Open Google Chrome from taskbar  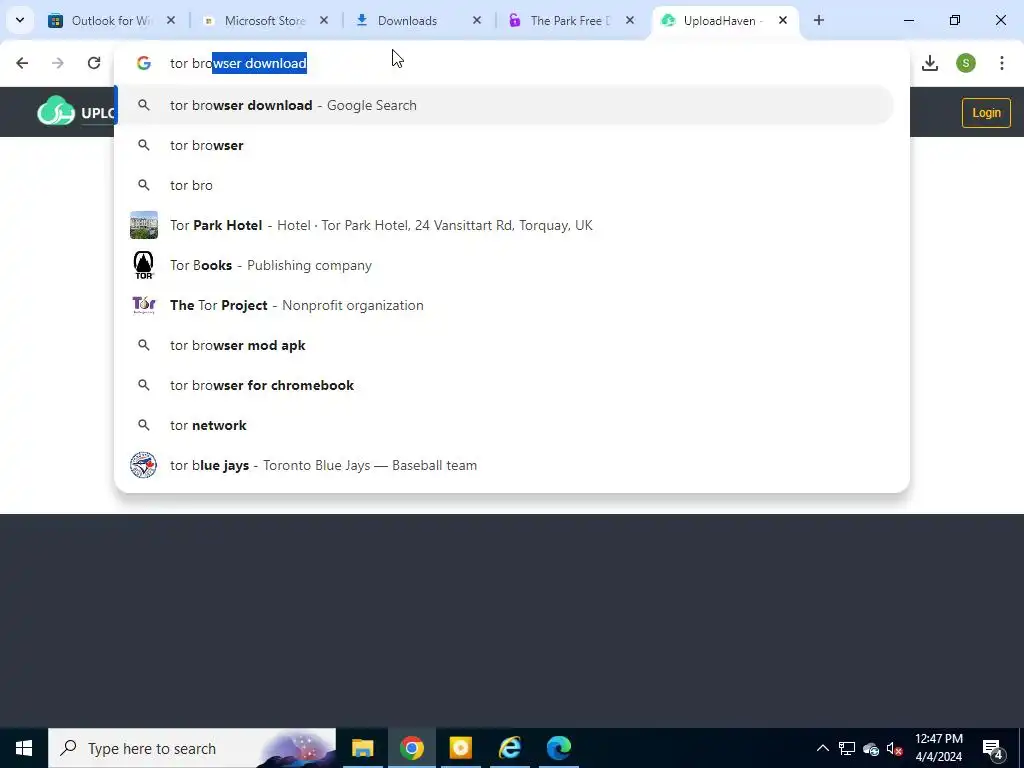411,748
